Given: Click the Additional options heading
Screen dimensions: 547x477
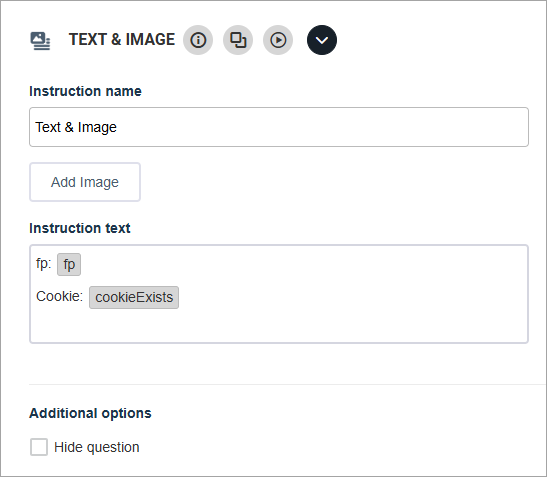Looking at the screenshot, I should click(90, 413).
